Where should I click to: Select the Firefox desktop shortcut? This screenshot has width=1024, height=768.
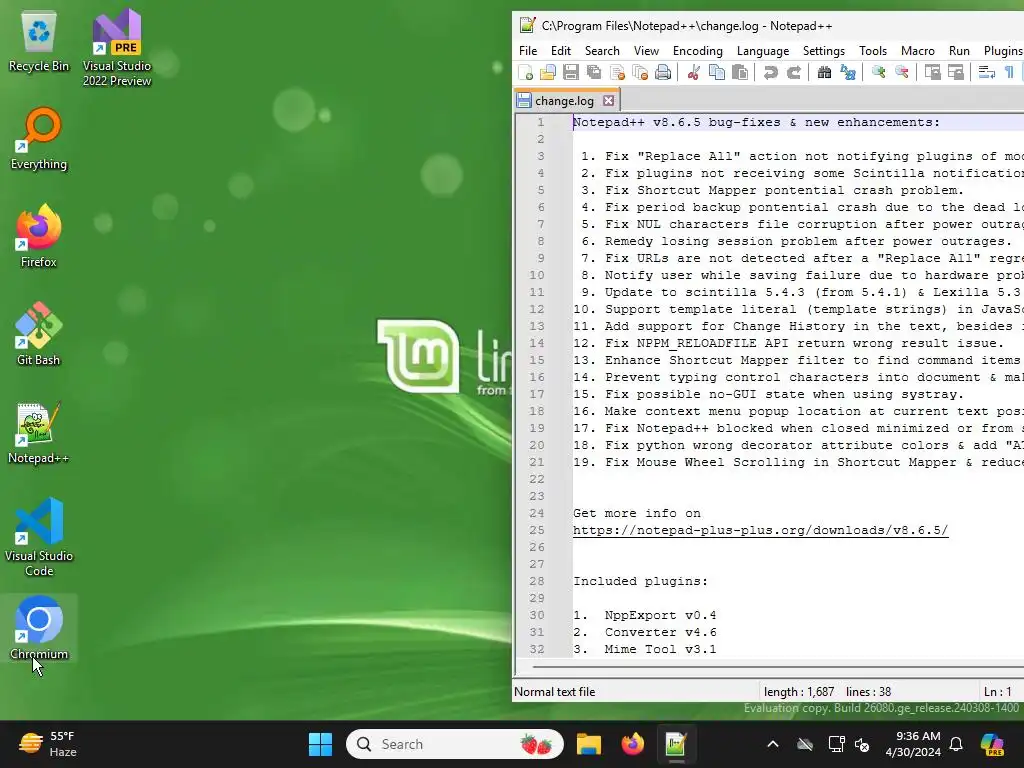click(x=39, y=236)
